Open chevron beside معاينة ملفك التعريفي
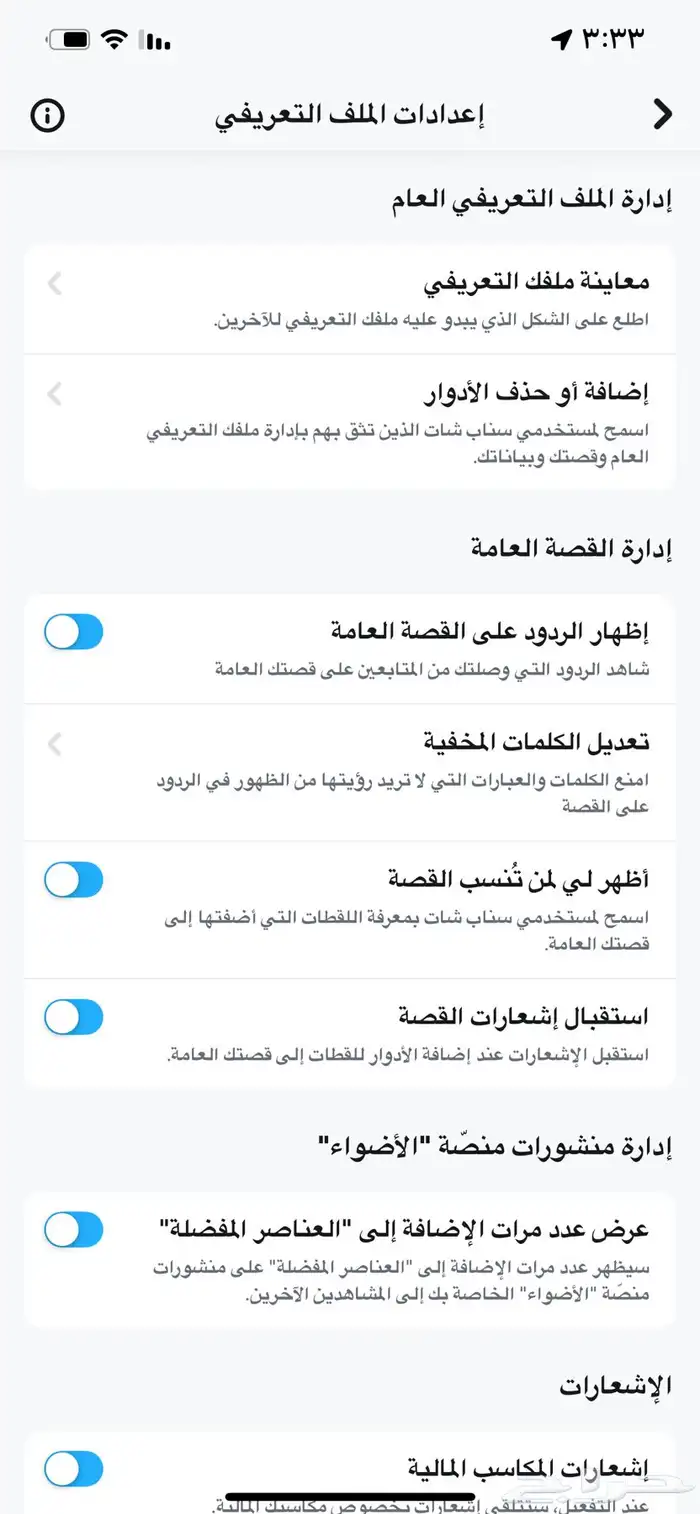The height and width of the screenshot is (1514, 700). (55, 284)
